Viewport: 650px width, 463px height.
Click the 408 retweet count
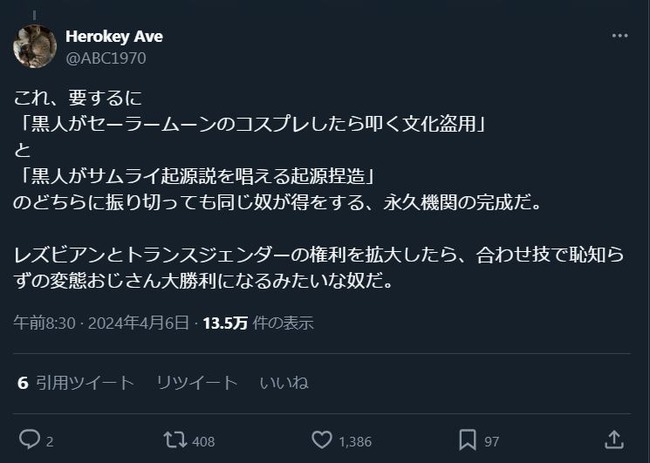point(203,441)
